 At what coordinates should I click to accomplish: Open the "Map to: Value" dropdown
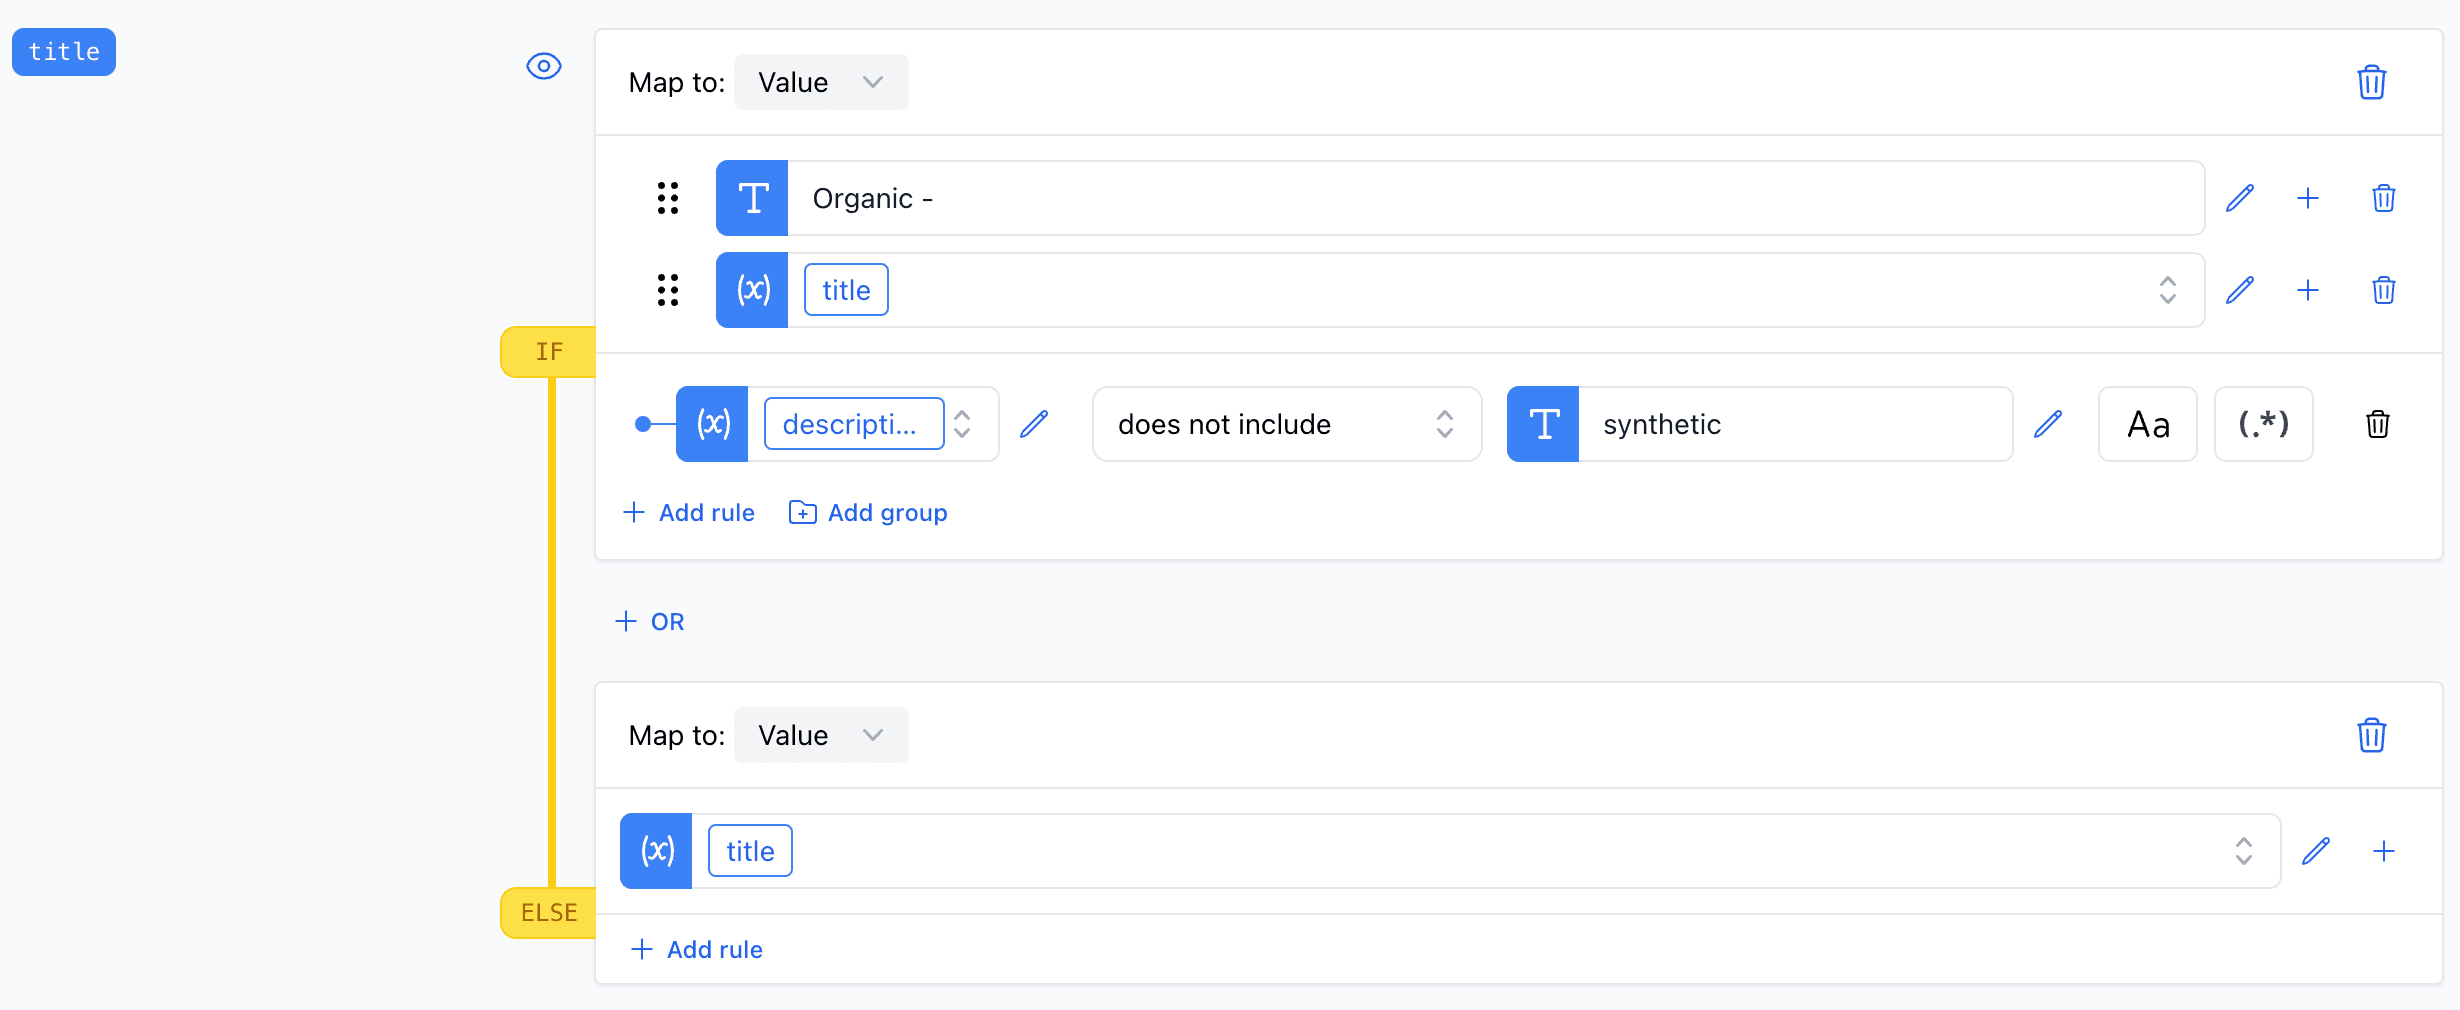tap(820, 82)
